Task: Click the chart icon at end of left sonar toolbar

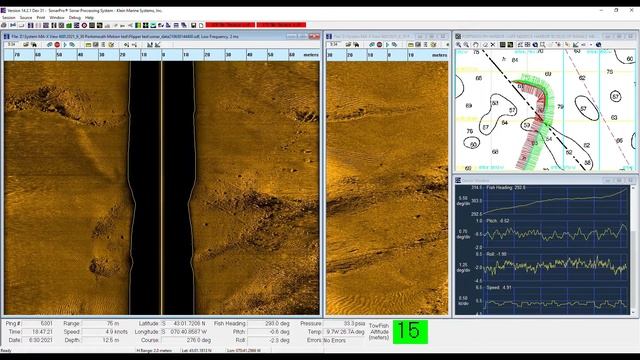Action: click(157, 44)
